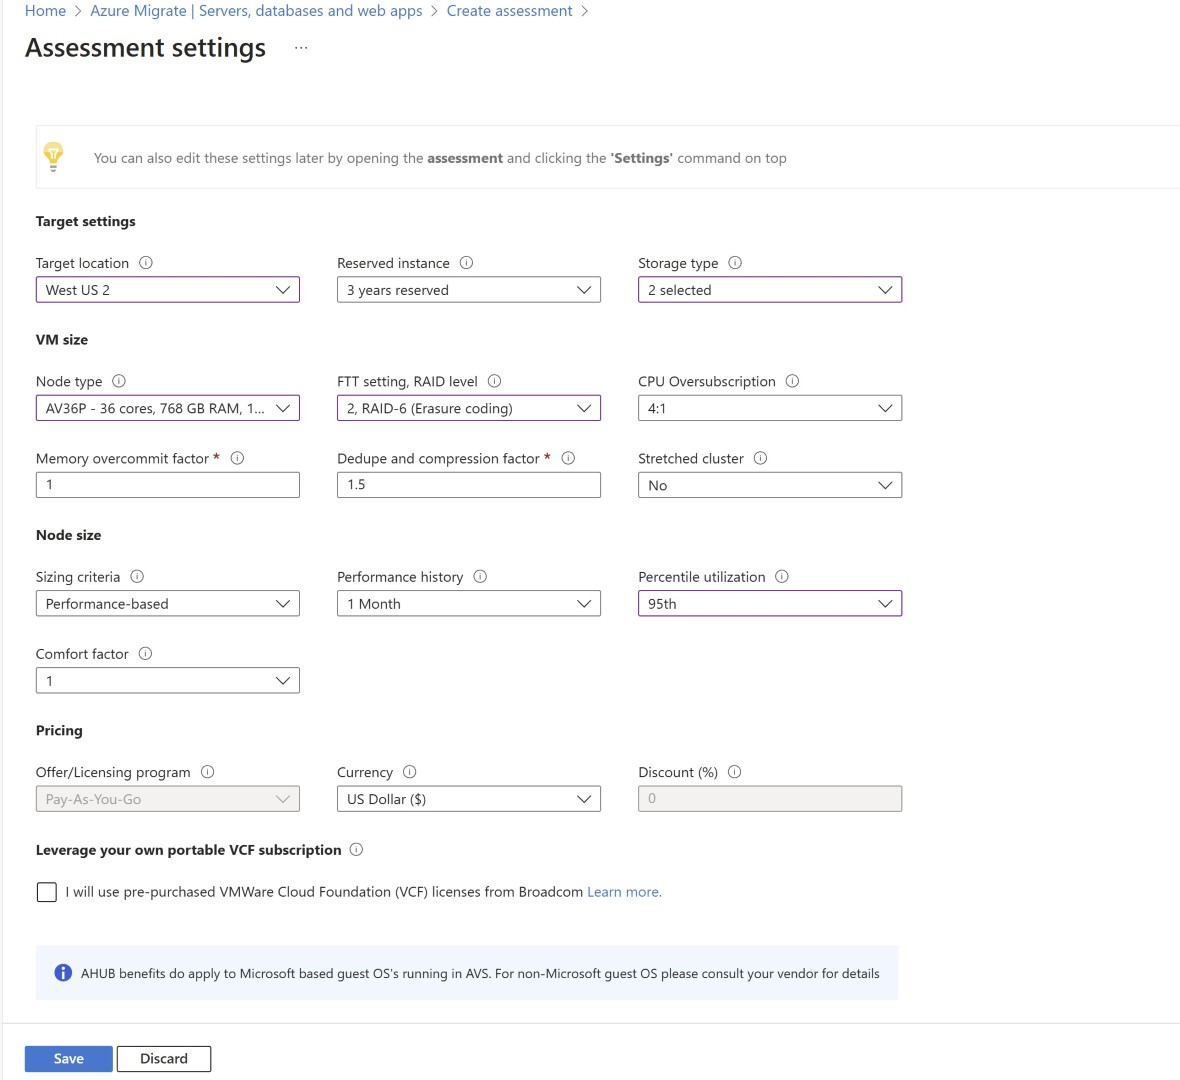Click the Save button
Viewport: 1180px width, 1080px height.
point(69,1059)
